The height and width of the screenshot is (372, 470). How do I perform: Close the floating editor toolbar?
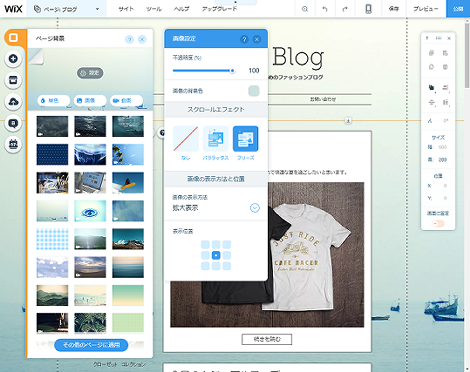[x=449, y=38]
